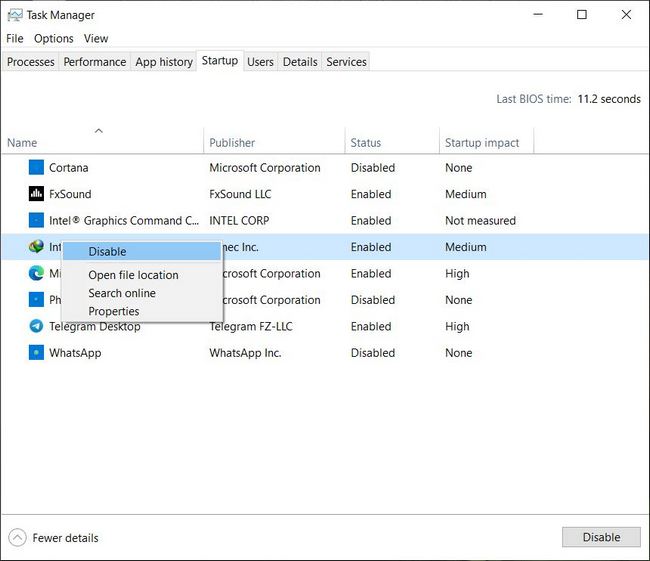Click the Cortana app icon
The width and height of the screenshot is (650, 561).
36,168
